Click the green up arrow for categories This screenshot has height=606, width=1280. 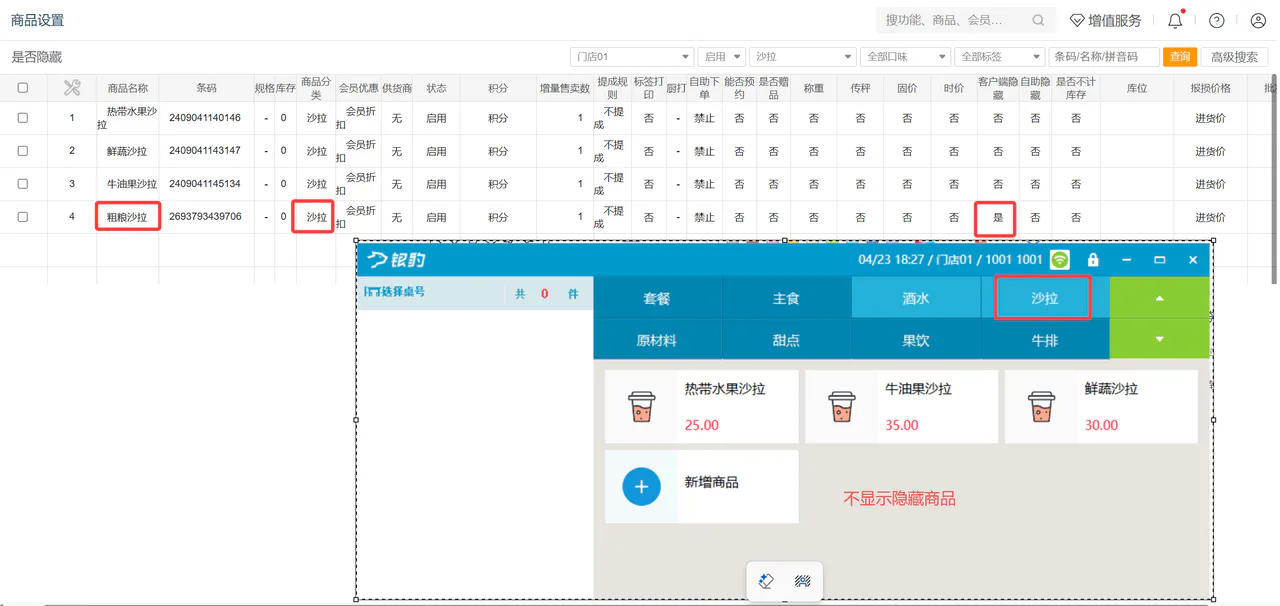1160,298
